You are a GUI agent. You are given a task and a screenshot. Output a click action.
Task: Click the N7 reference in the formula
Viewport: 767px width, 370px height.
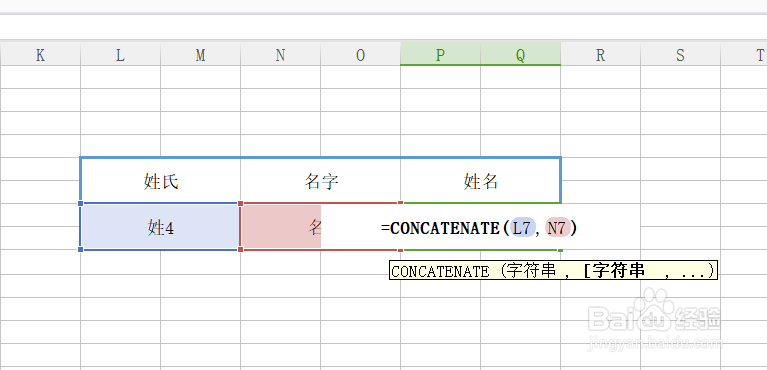558,228
